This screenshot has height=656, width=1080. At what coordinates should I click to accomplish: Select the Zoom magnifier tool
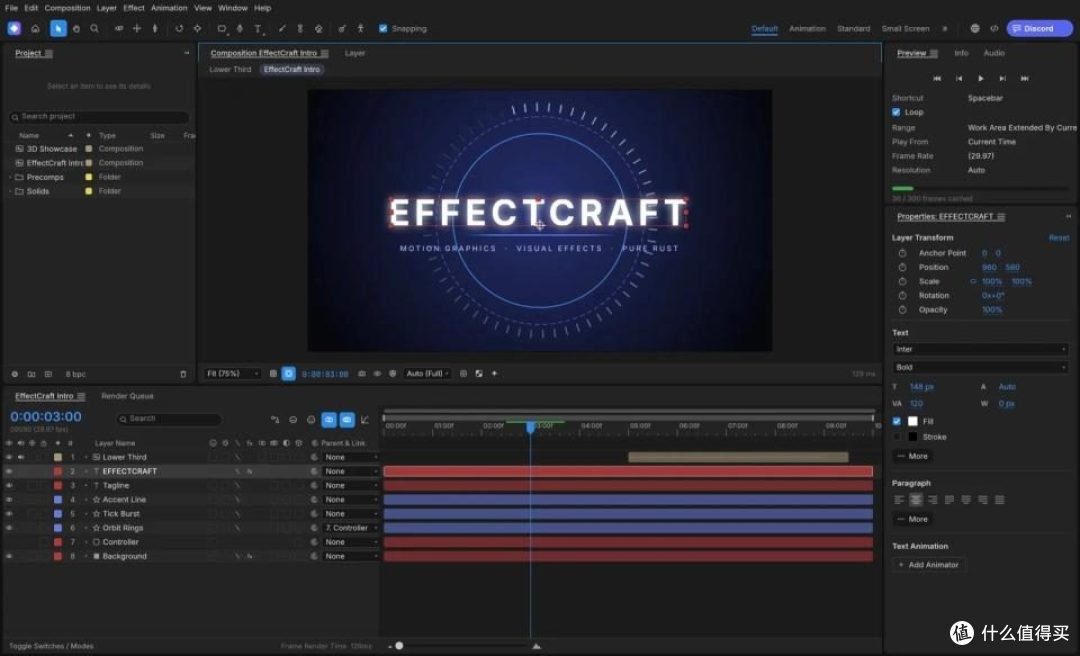94,29
